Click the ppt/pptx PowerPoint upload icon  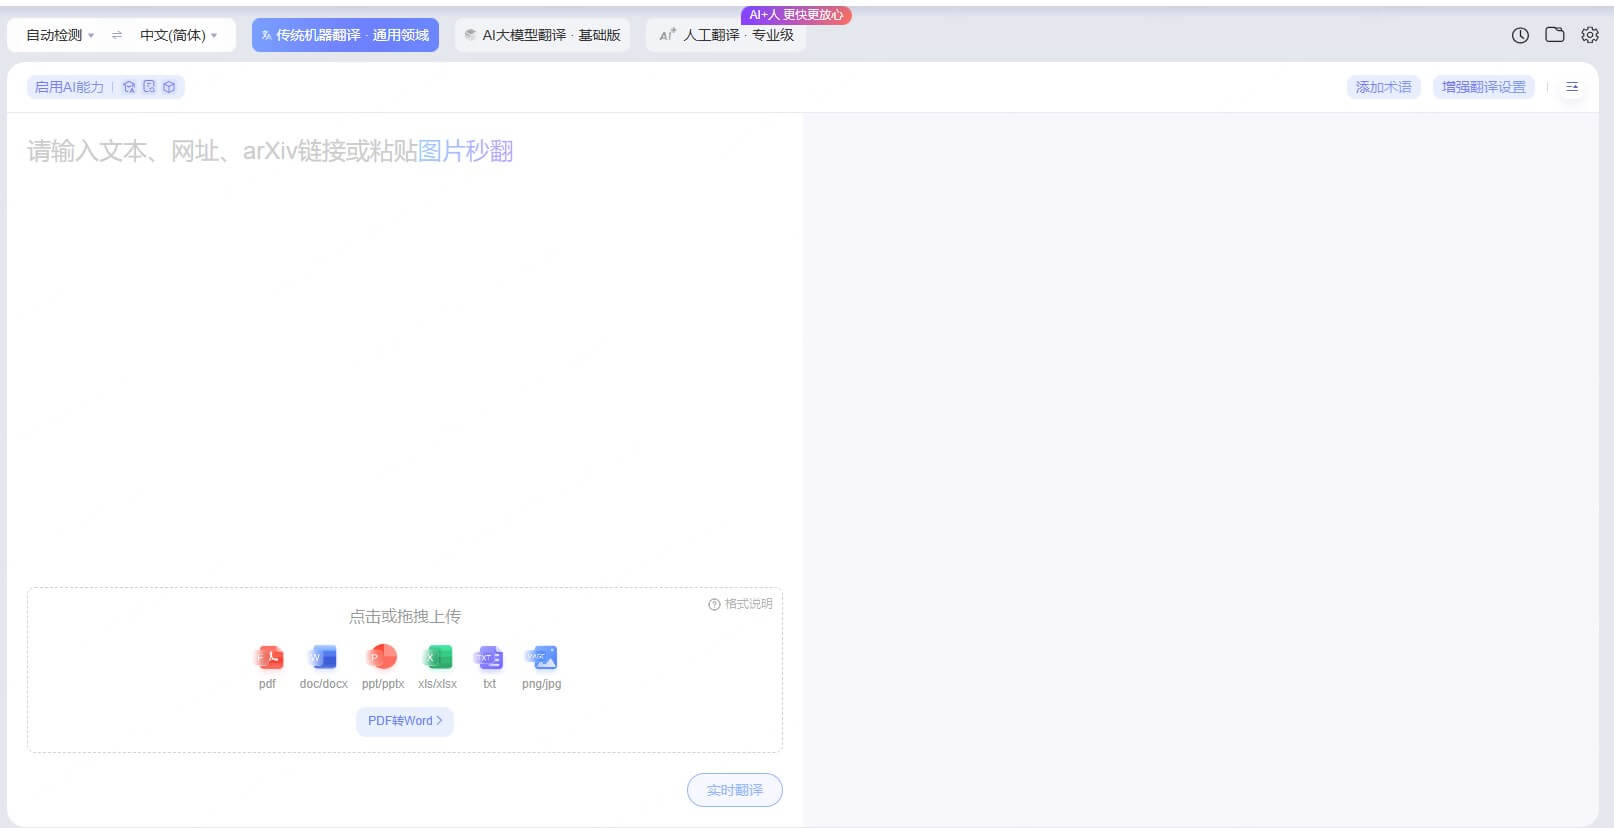(x=382, y=657)
